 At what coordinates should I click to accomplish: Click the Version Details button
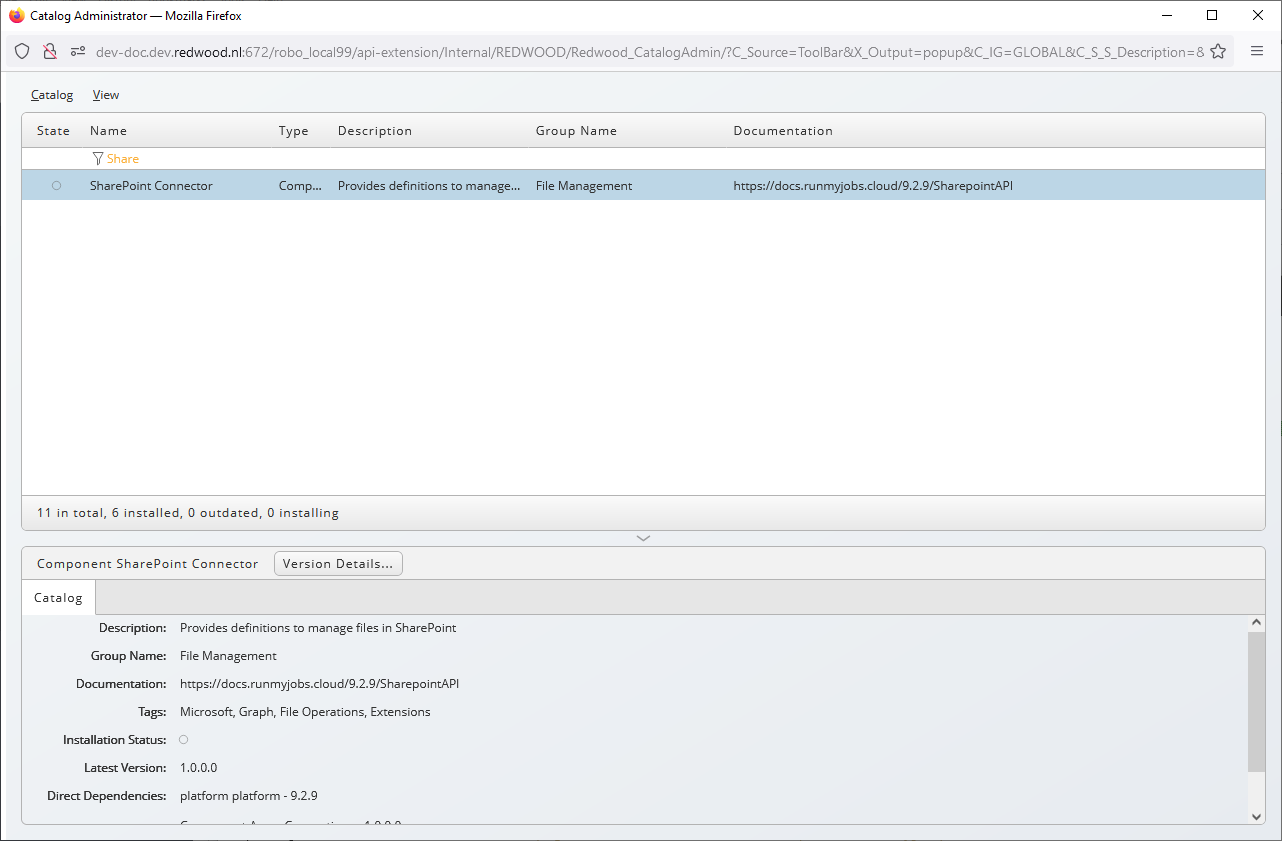(338, 564)
